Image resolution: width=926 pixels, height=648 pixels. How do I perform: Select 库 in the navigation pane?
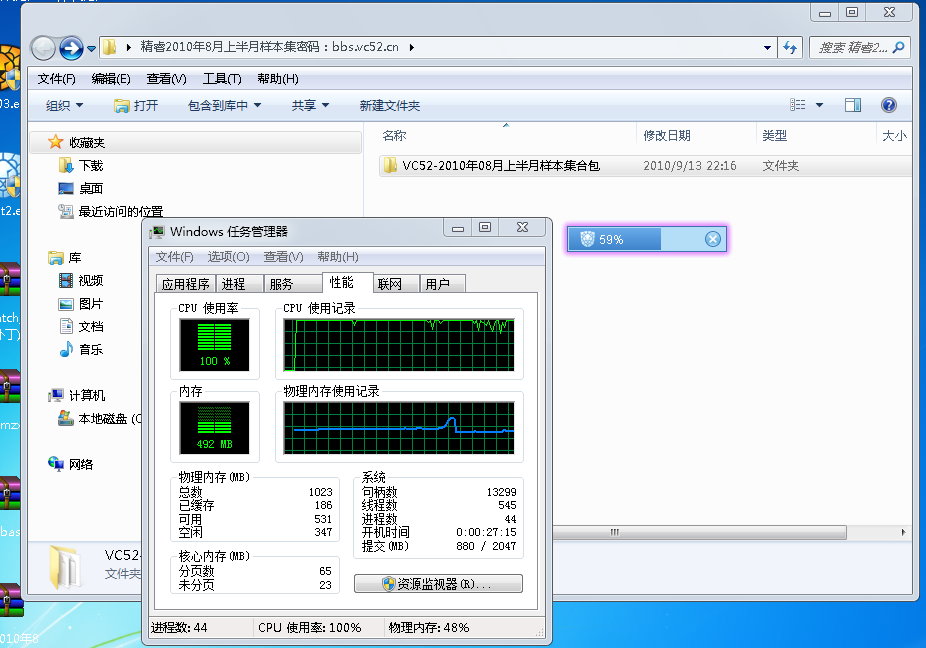75,258
